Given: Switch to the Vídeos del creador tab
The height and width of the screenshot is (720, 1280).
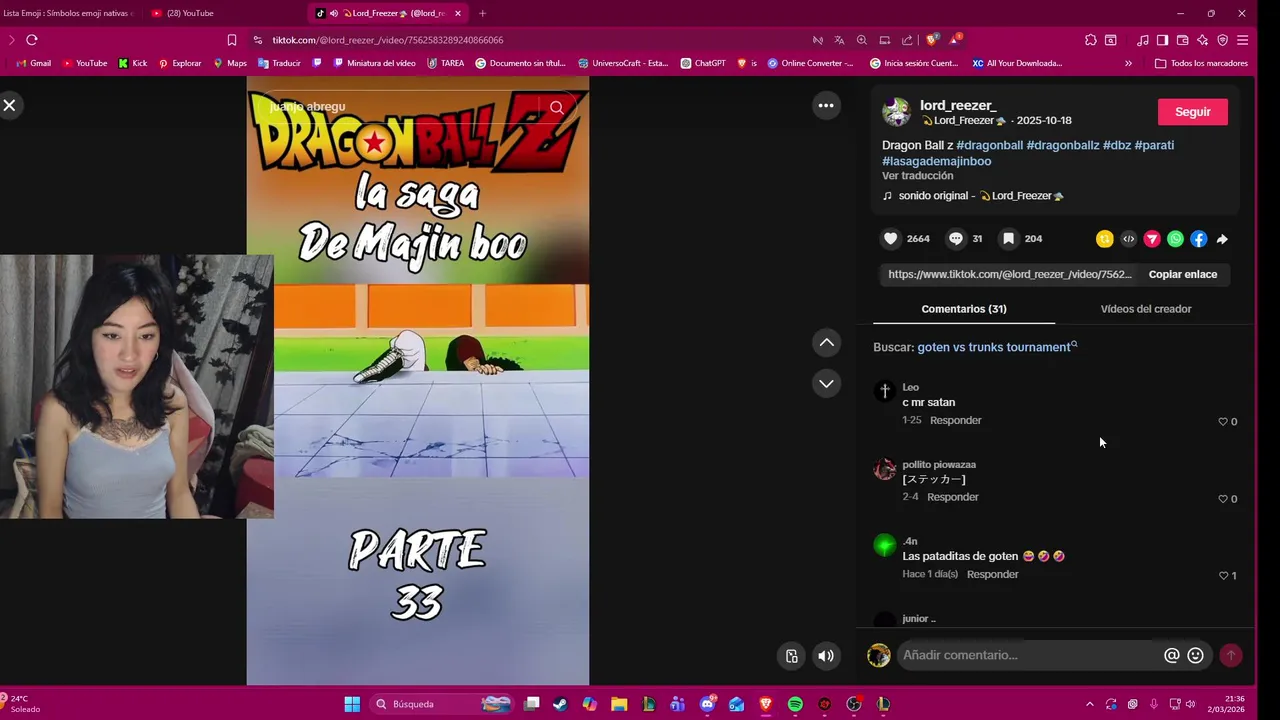Looking at the screenshot, I should click(x=1145, y=309).
